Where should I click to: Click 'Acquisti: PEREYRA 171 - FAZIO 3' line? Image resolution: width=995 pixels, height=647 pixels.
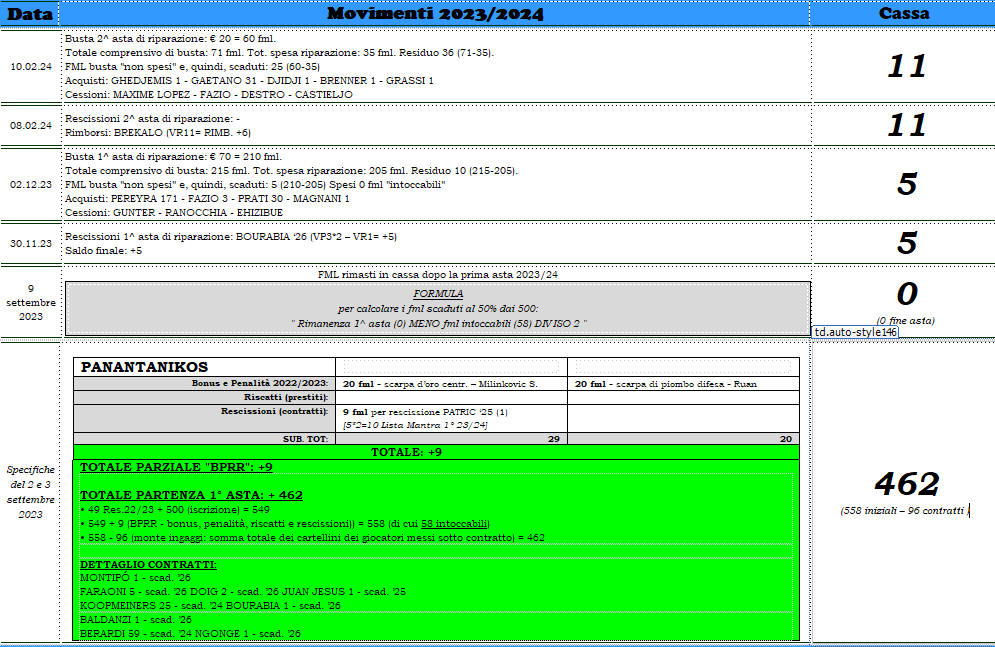(208, 199)
